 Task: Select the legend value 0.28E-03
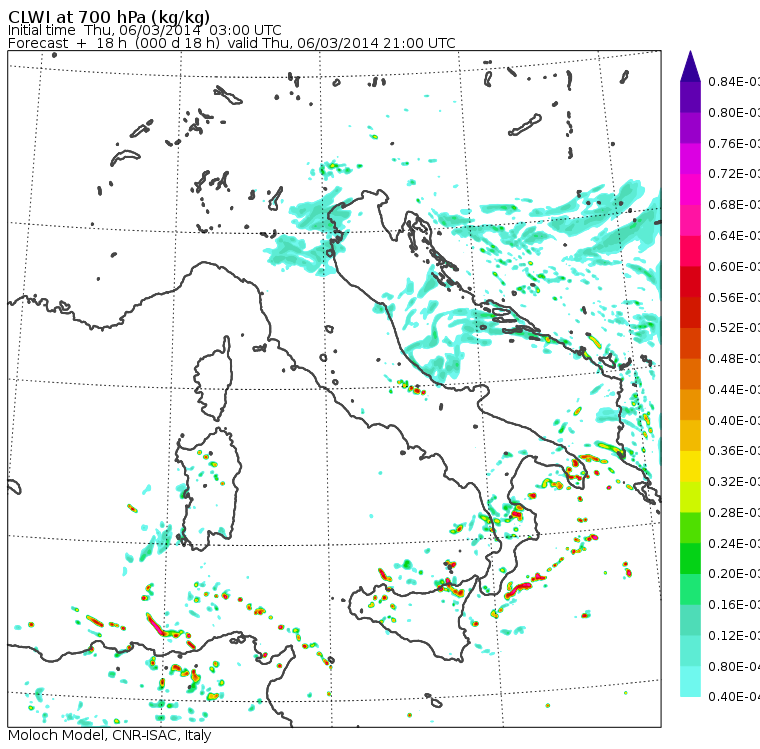pos(734,512)
